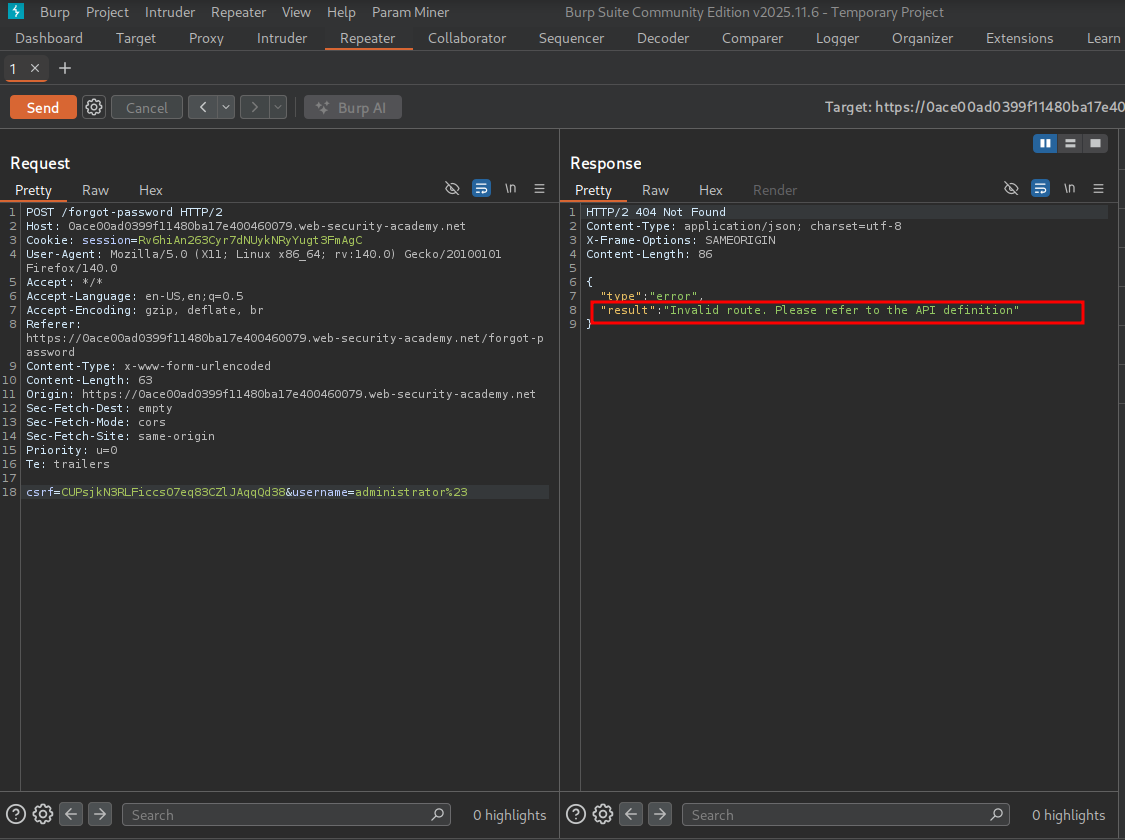The width and height of the screenshot is (1125, 840).
Task: Switch to the Organizer tab
Action: (922, 38)
